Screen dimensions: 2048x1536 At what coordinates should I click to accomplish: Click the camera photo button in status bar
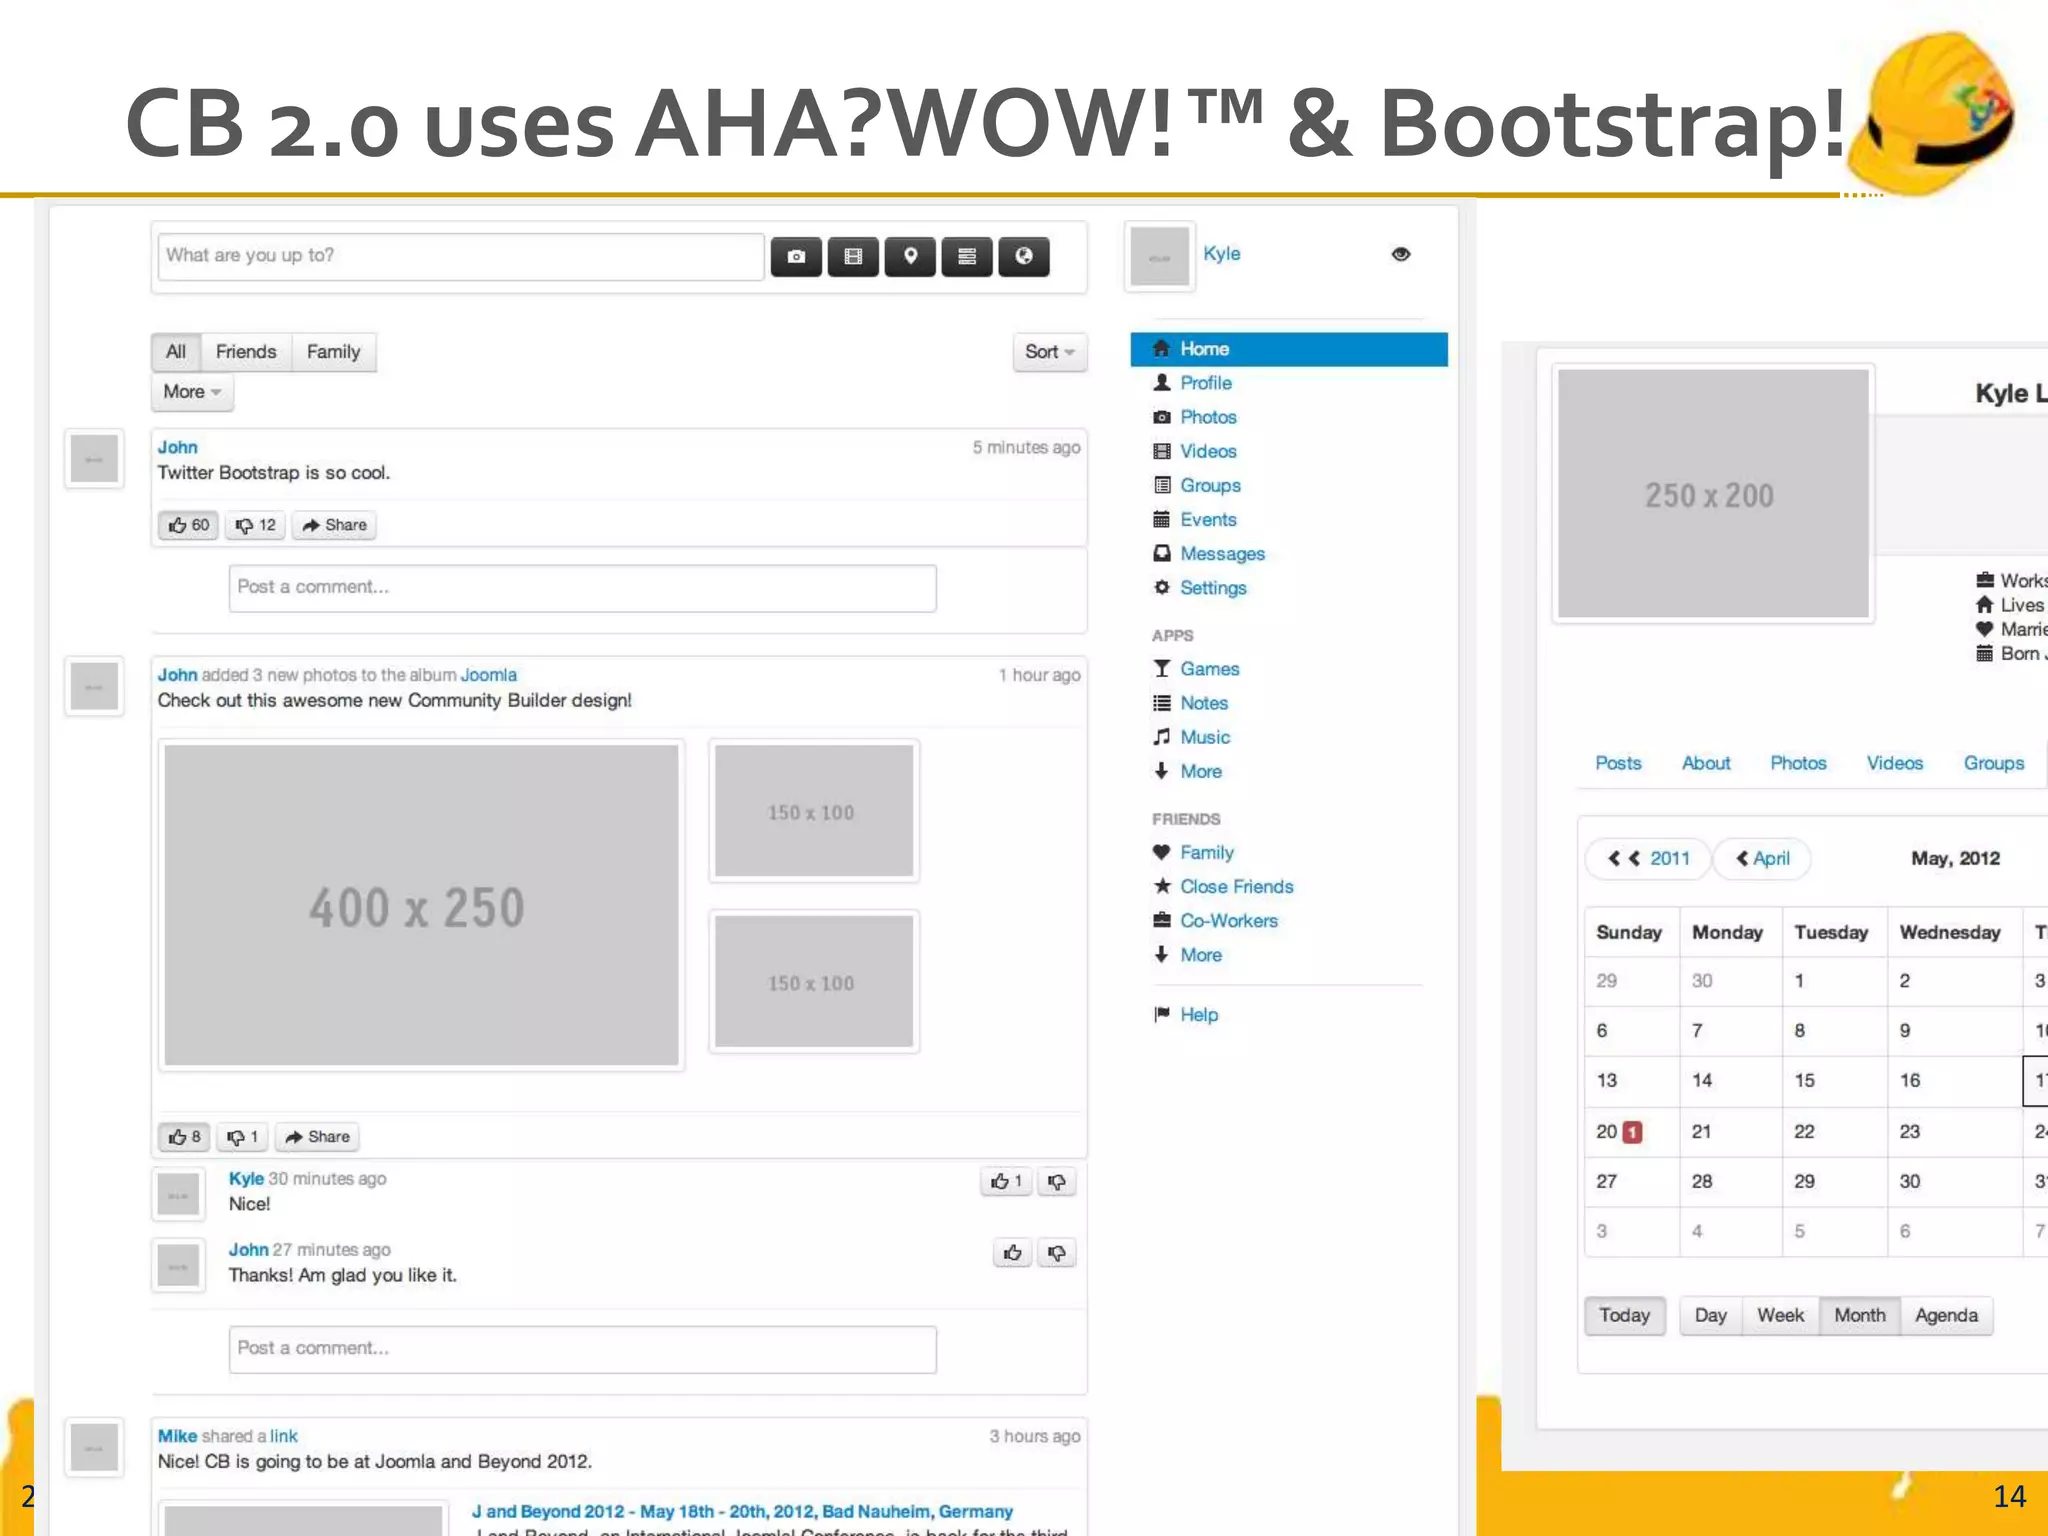796,257
